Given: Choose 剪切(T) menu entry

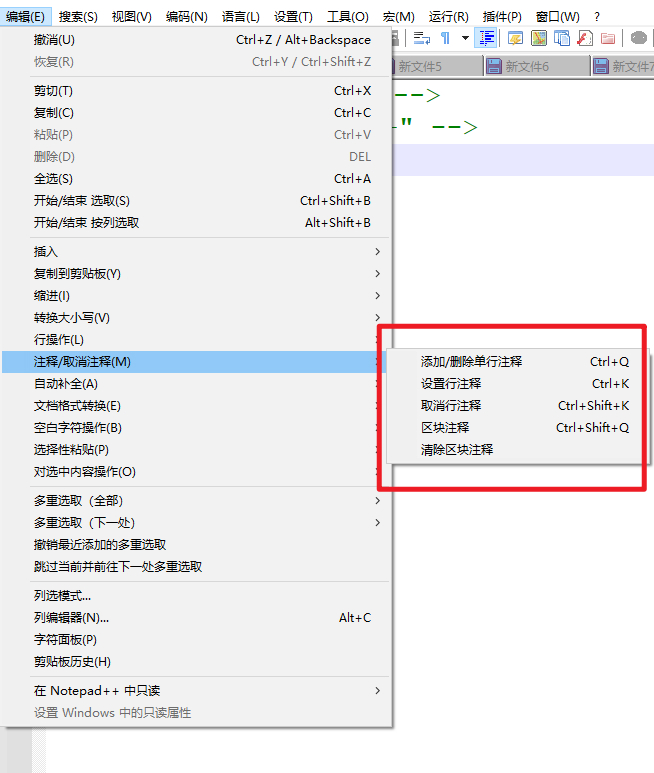Looking at the screenshot, I should (196, 91).
